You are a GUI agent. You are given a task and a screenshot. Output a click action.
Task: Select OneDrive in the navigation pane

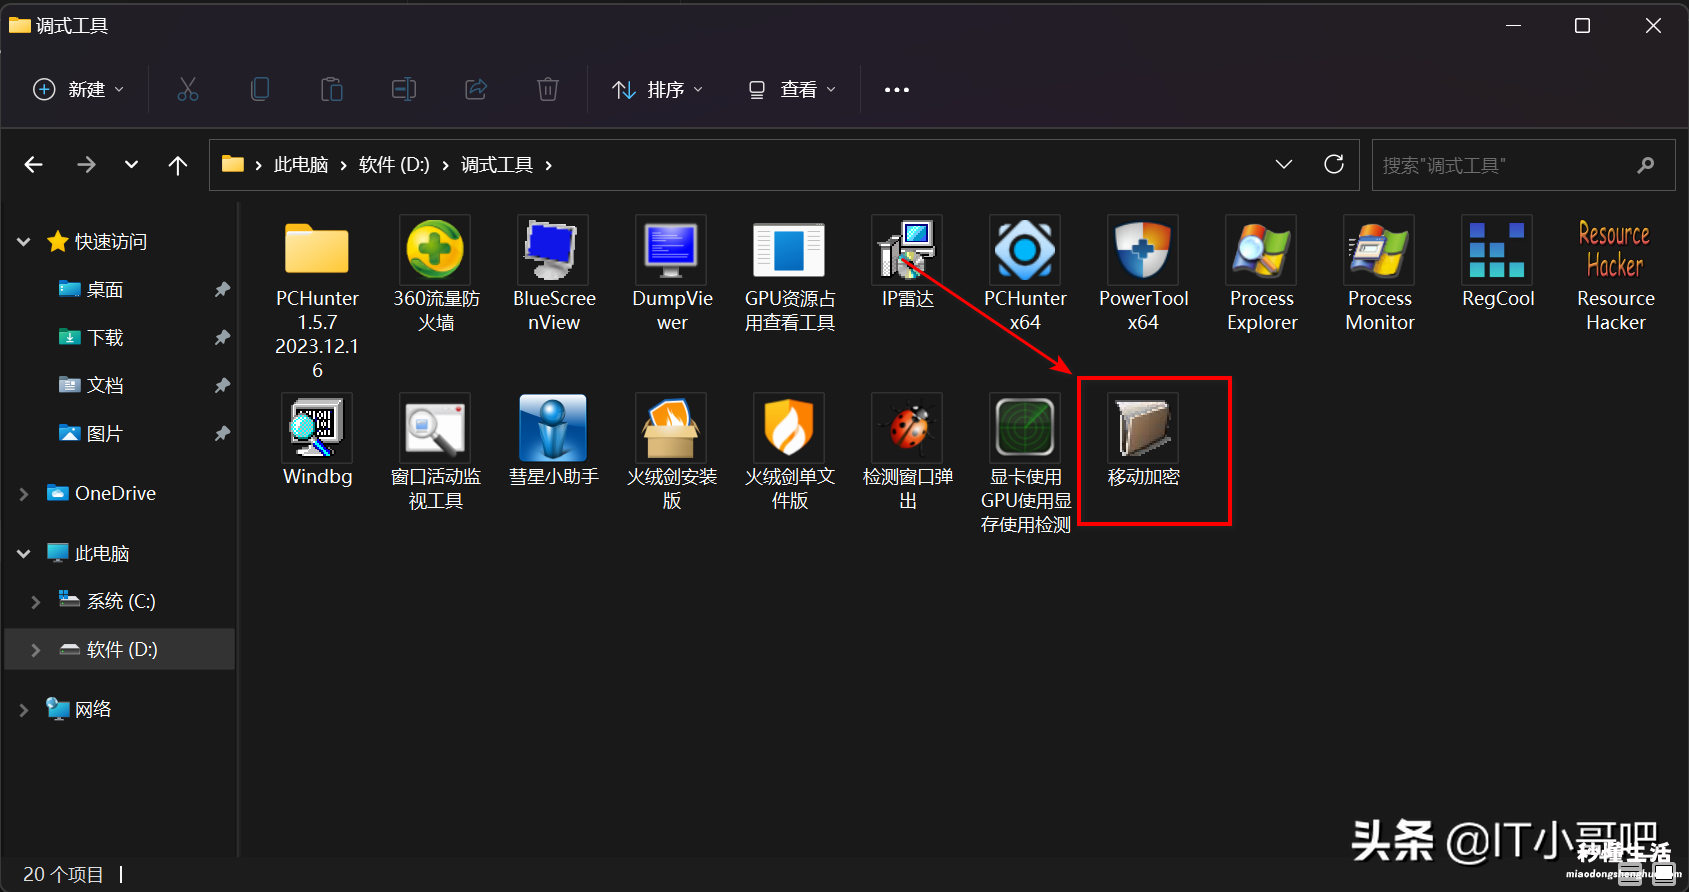[x=115, y=493]
